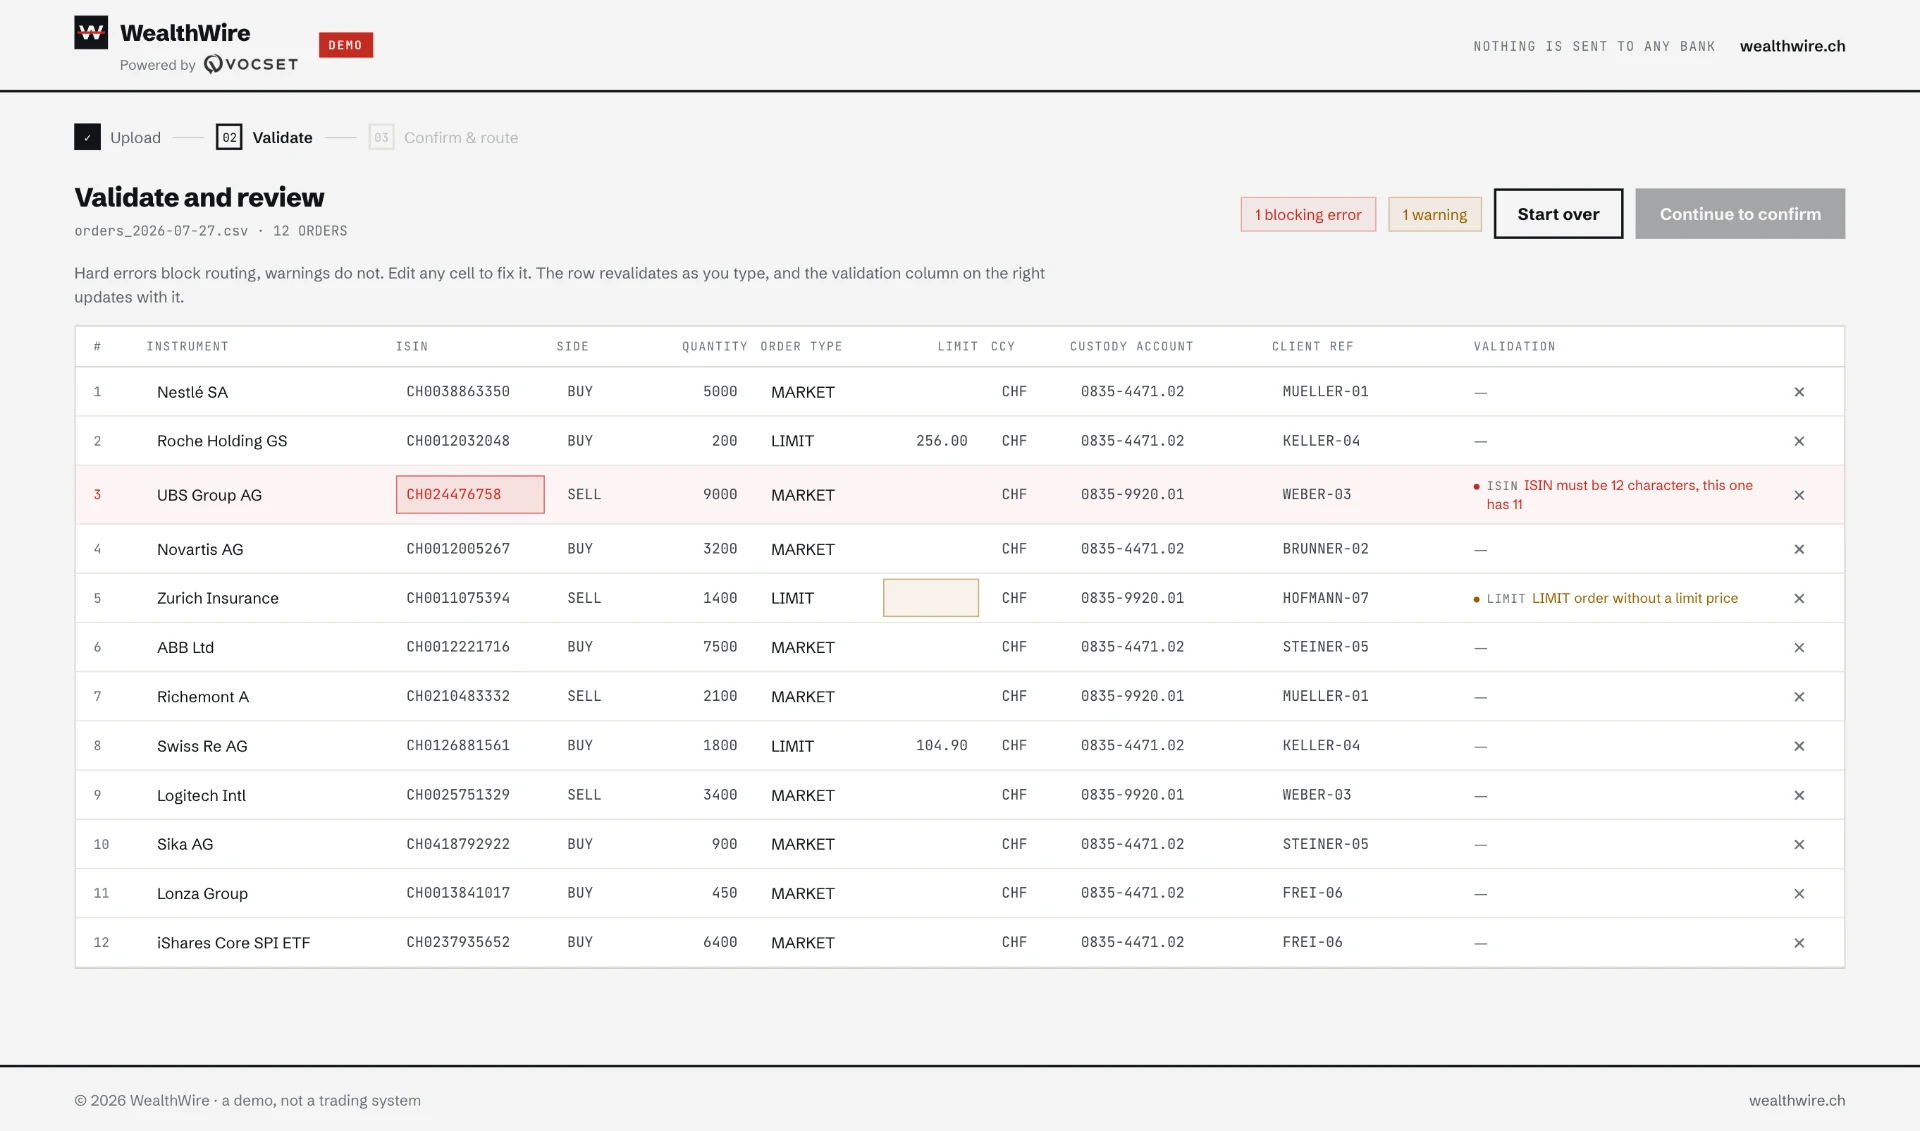Remove the Logitech Intl order row
Viewport: 1920px width, 1131px height.
point(1799,795)
